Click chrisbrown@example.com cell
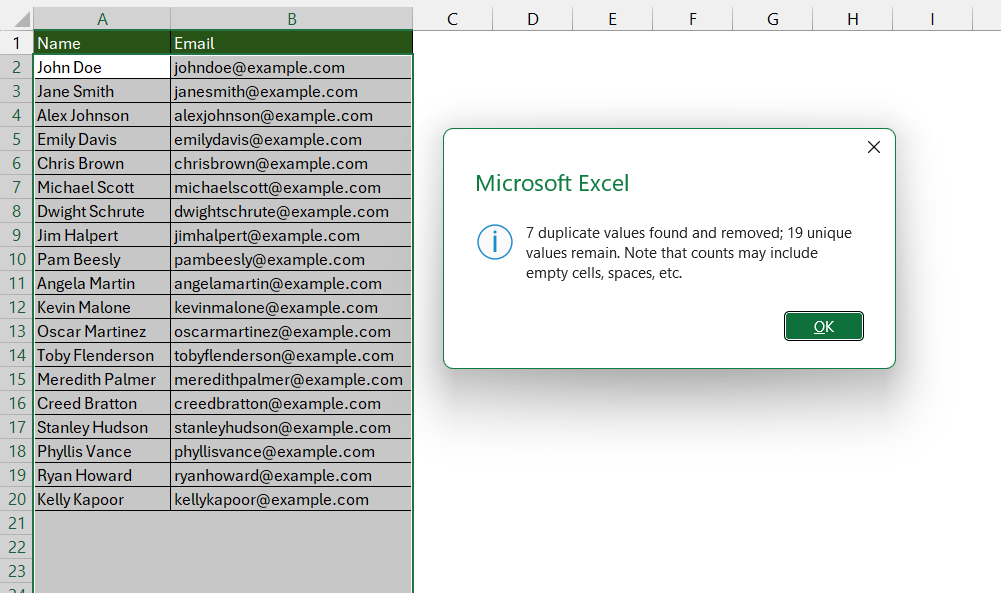 (x=292, y=163)
